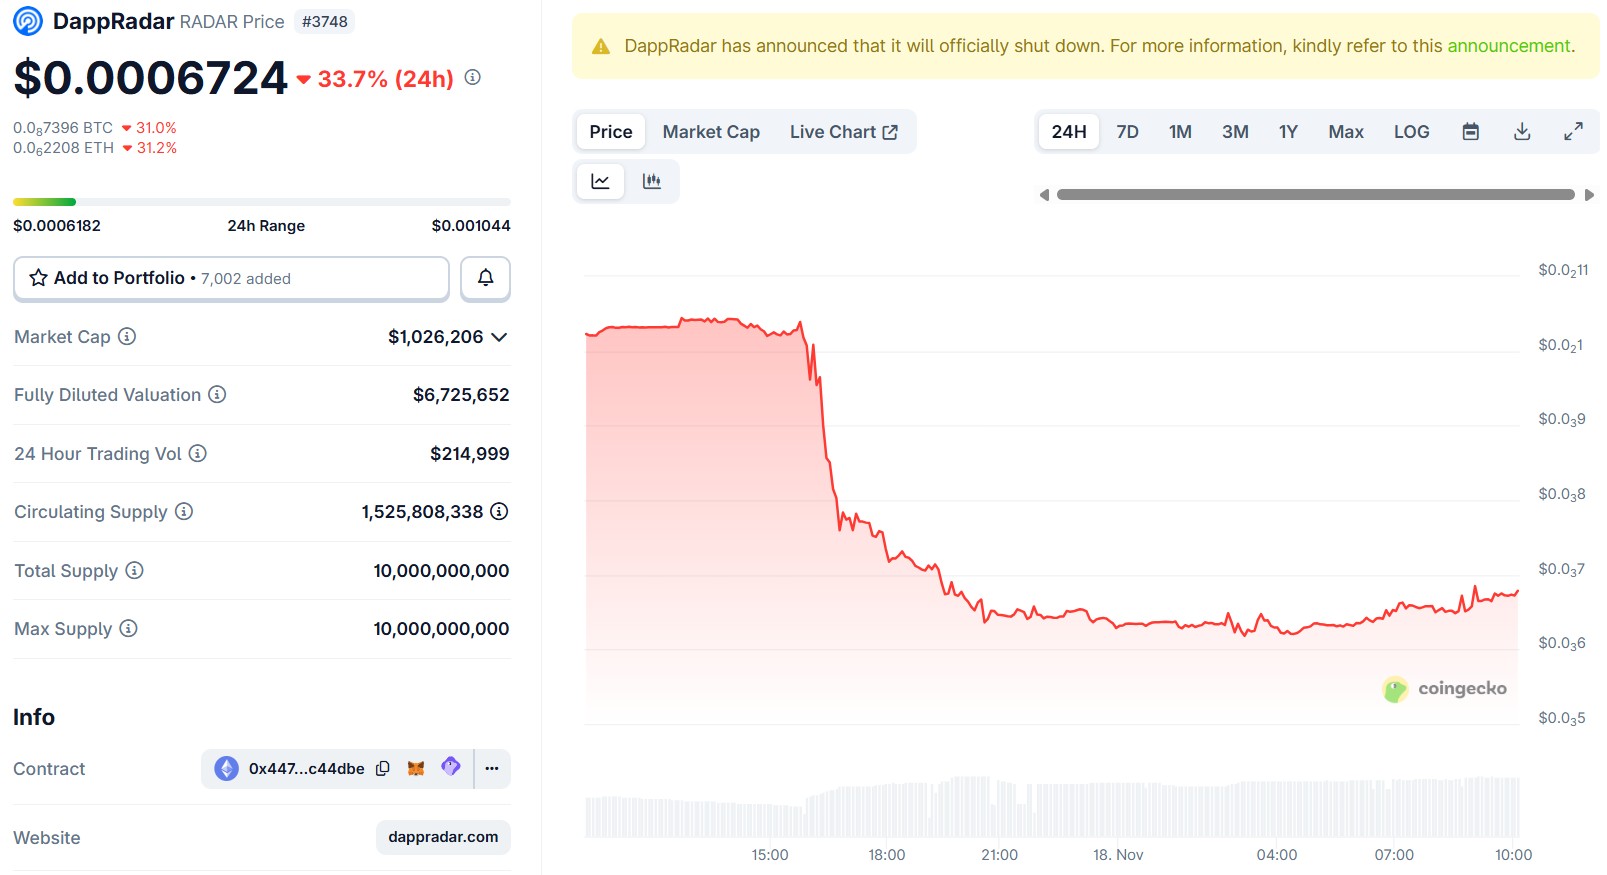Toggle LOG scale on the chart
Screen dimensions: 1607x875
1411,132
